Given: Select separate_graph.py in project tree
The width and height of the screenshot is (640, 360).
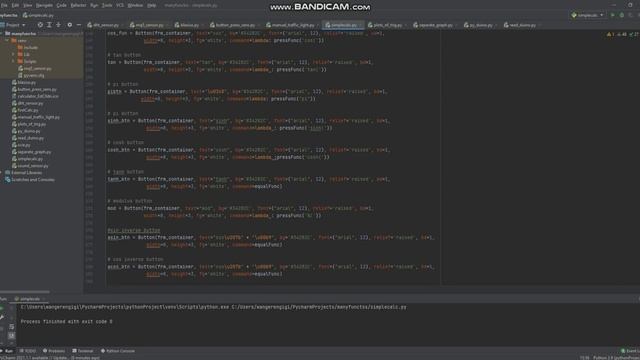Looking at the screenshot, I should (x=31, y=152).
